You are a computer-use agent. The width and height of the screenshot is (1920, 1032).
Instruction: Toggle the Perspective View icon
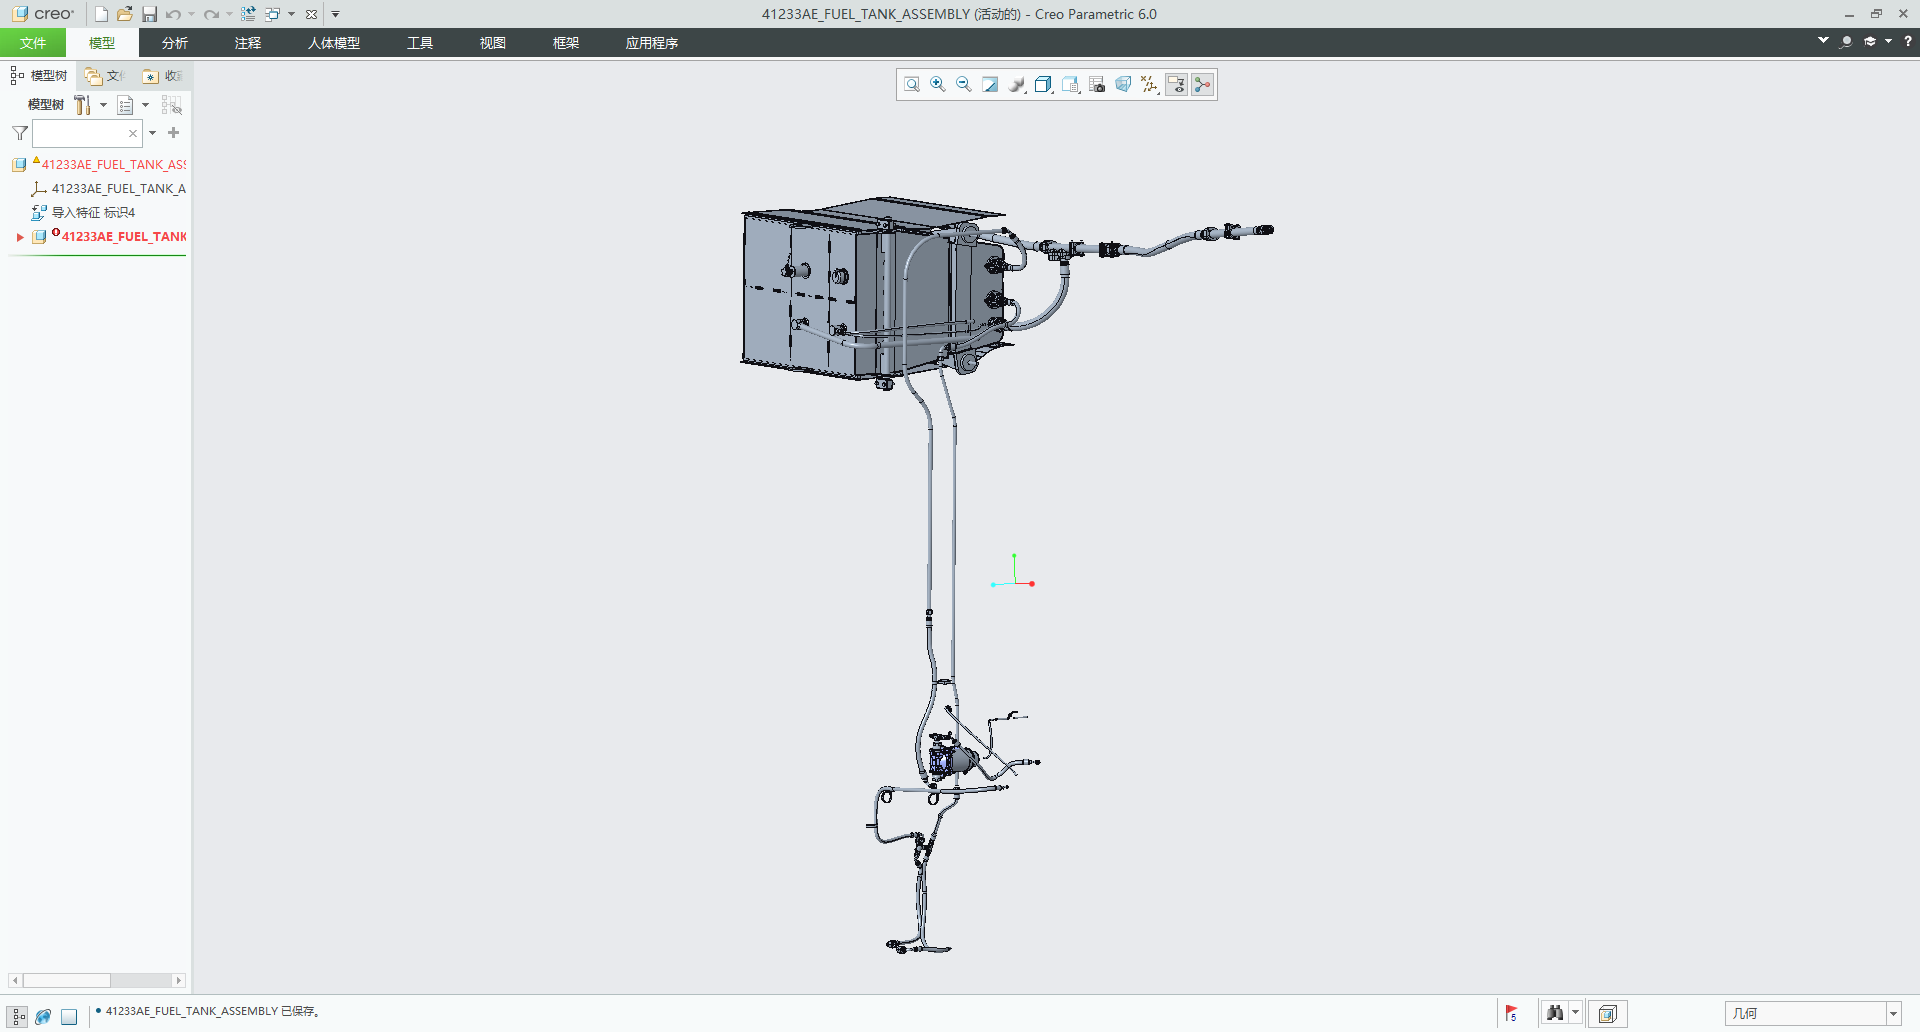(1123, 85)
